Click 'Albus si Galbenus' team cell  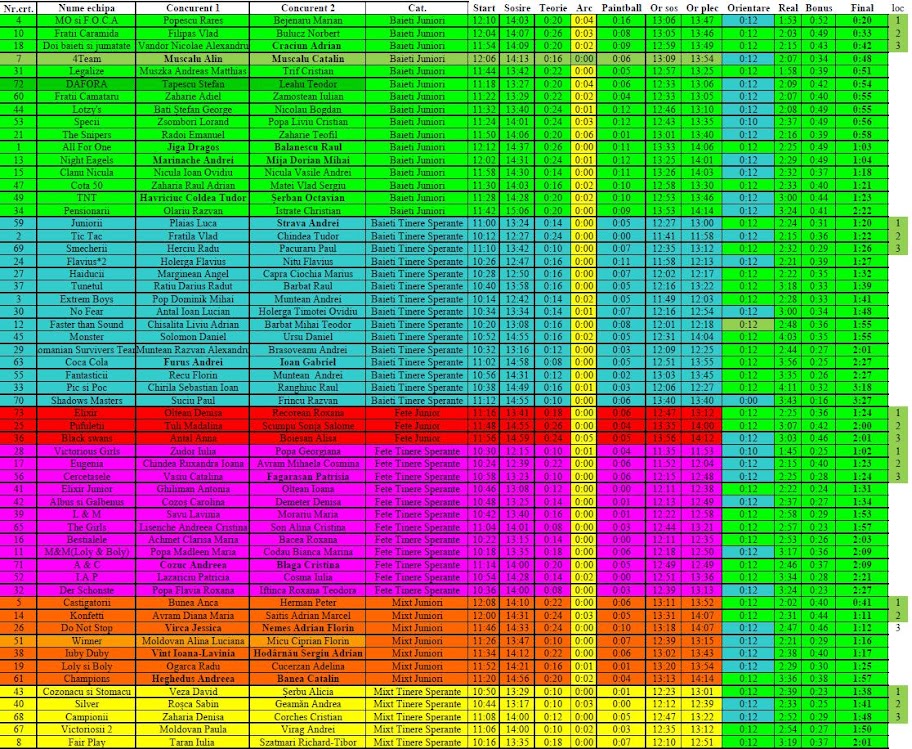click(x=86, y=501)
